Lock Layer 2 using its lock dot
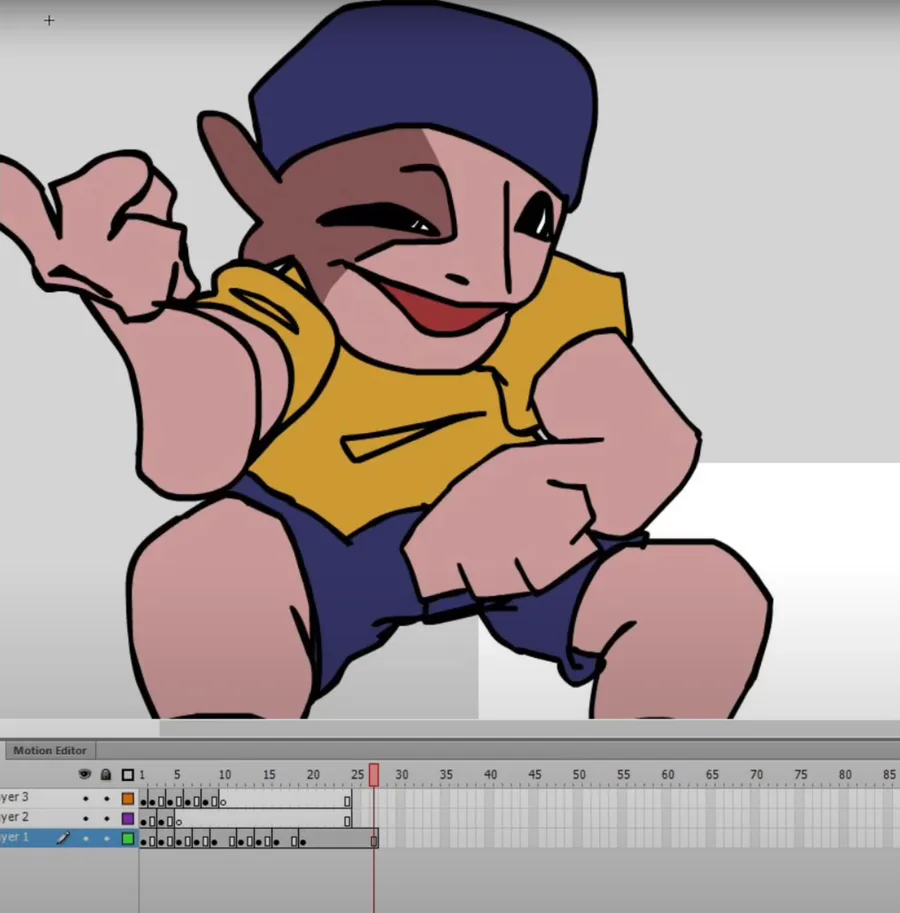This screenshot has width=900, height=913. [107, 819]
